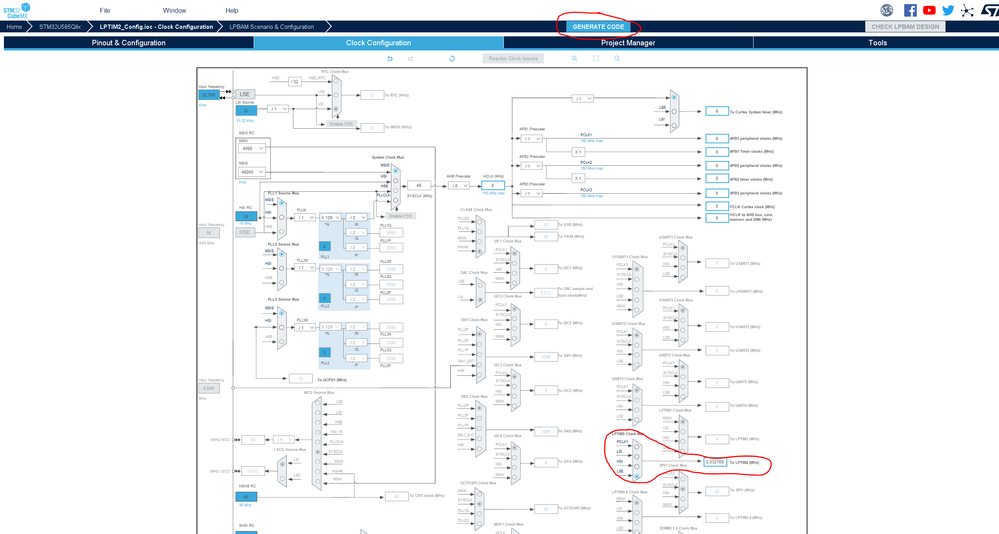Open the LPBAM Scenario & Configuration breadcrumb

(x=271, y=27)
